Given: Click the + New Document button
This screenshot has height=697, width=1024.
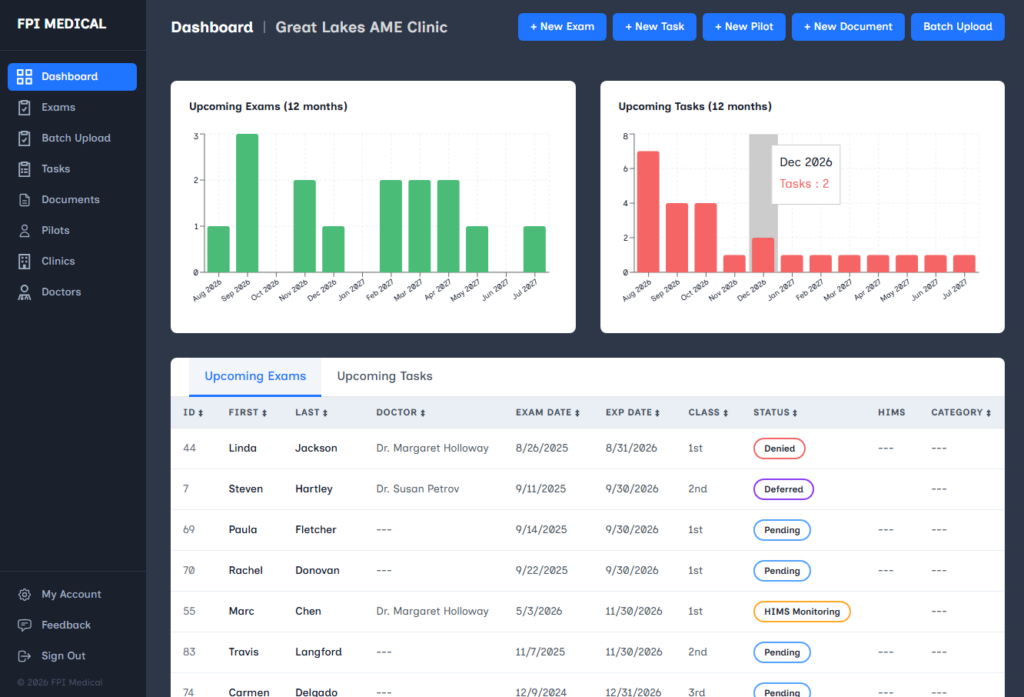Looking at the screenshot, I should click(848, 27).
